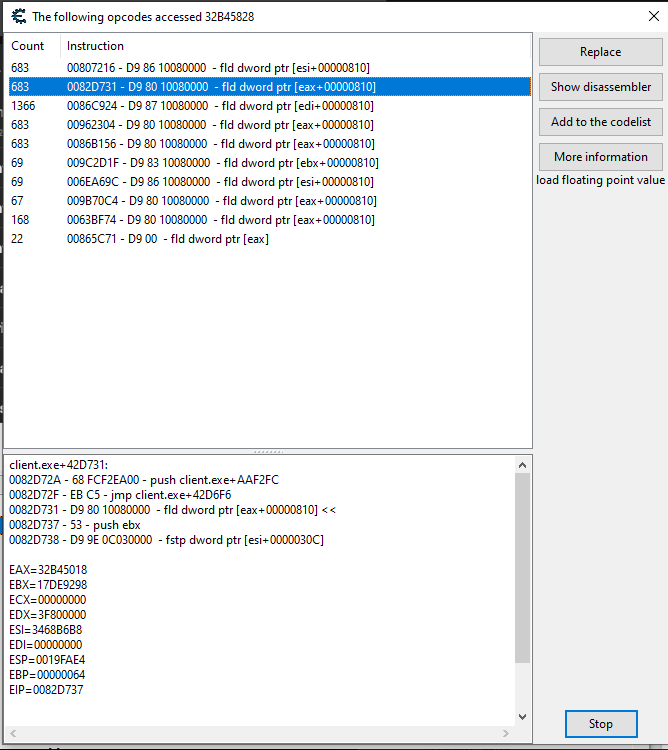Click the Replace button
This screenshot has height=750, width=668.
(601, 52)
